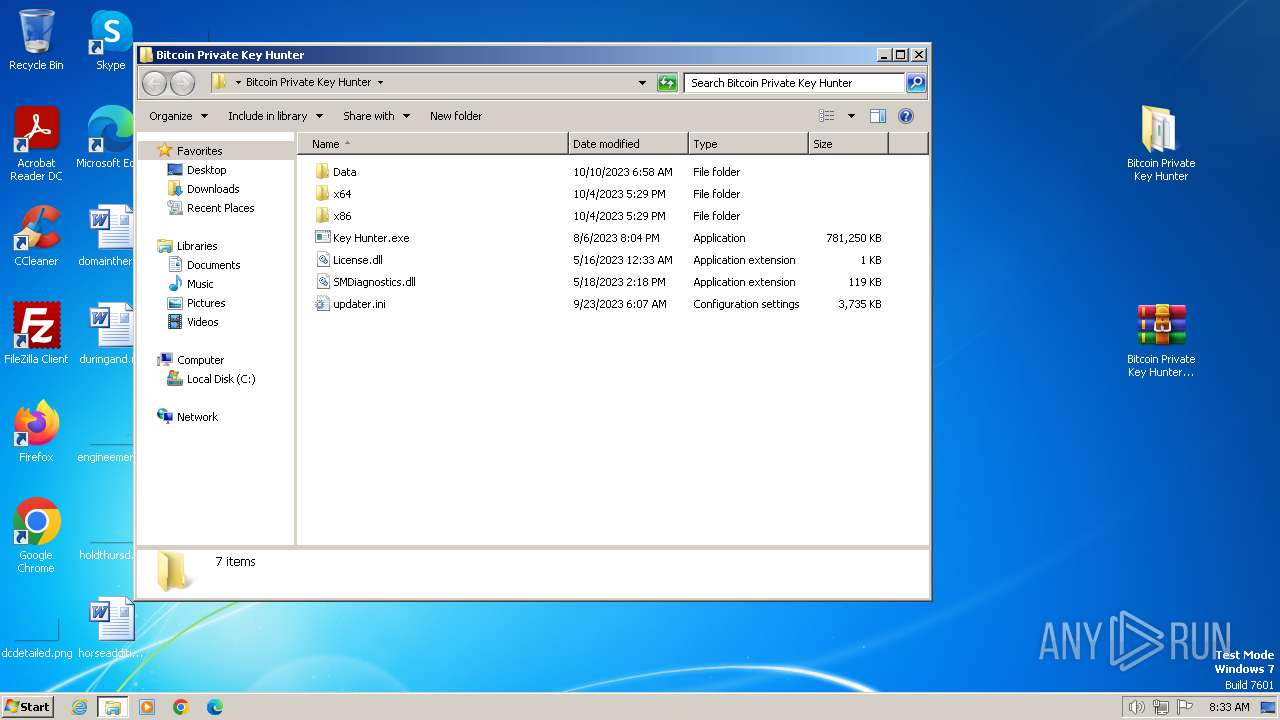Click the Start button
The height and width of the screenshot is (720, 1280).
[27, 707]
